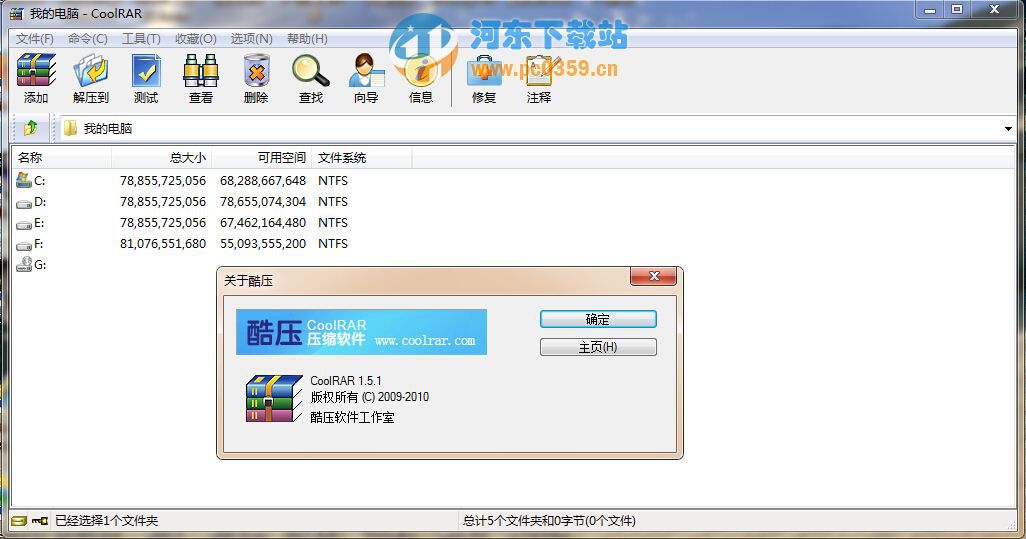Click the CoolRAR icon in title bar

[x=16, y=13]
